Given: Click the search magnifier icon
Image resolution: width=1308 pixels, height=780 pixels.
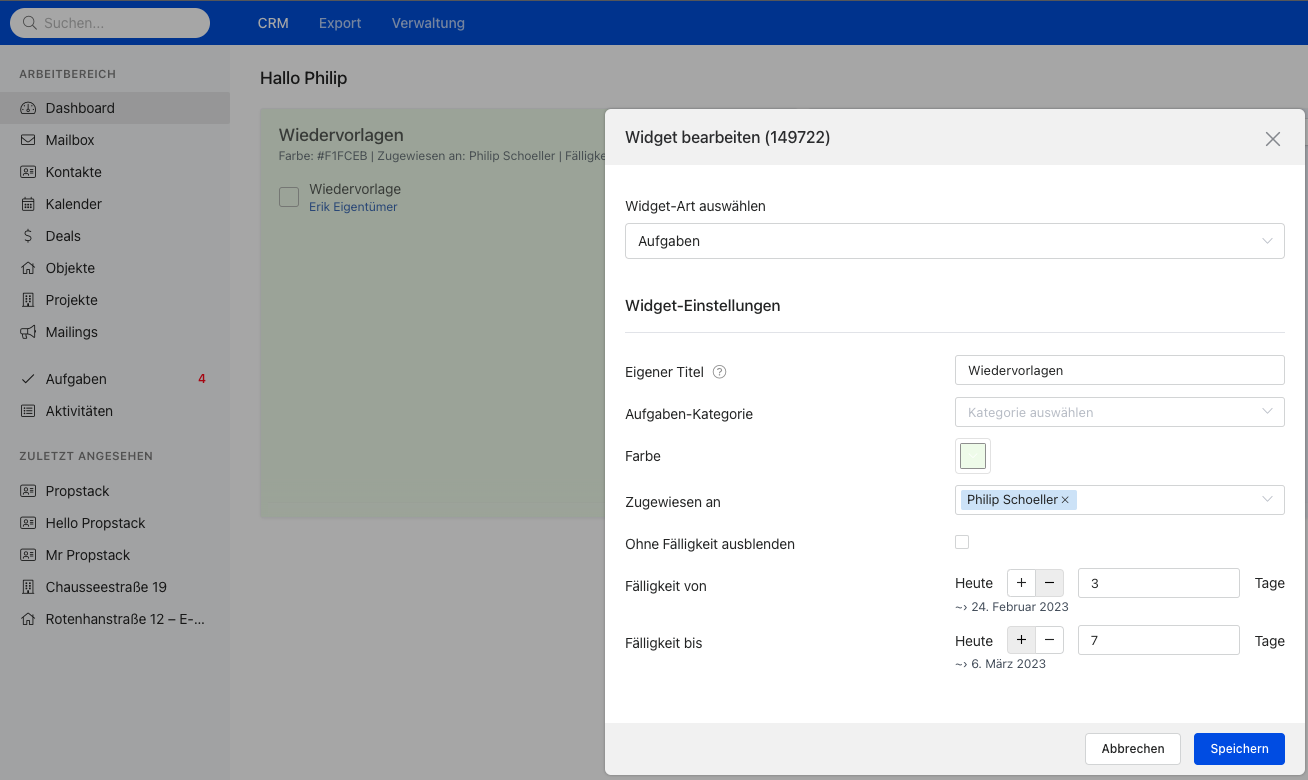Looking at the screenshot, I should (x=30, y=23).
